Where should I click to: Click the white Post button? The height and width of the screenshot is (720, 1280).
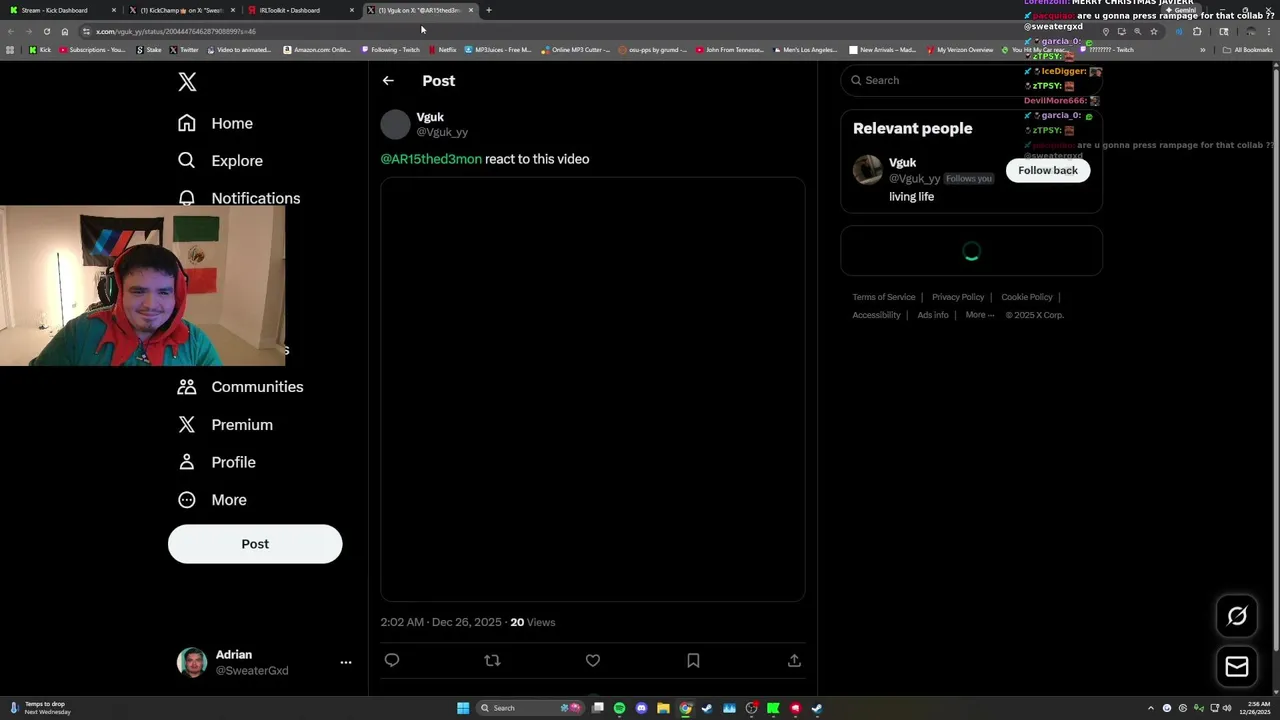[x=255, y=544]
